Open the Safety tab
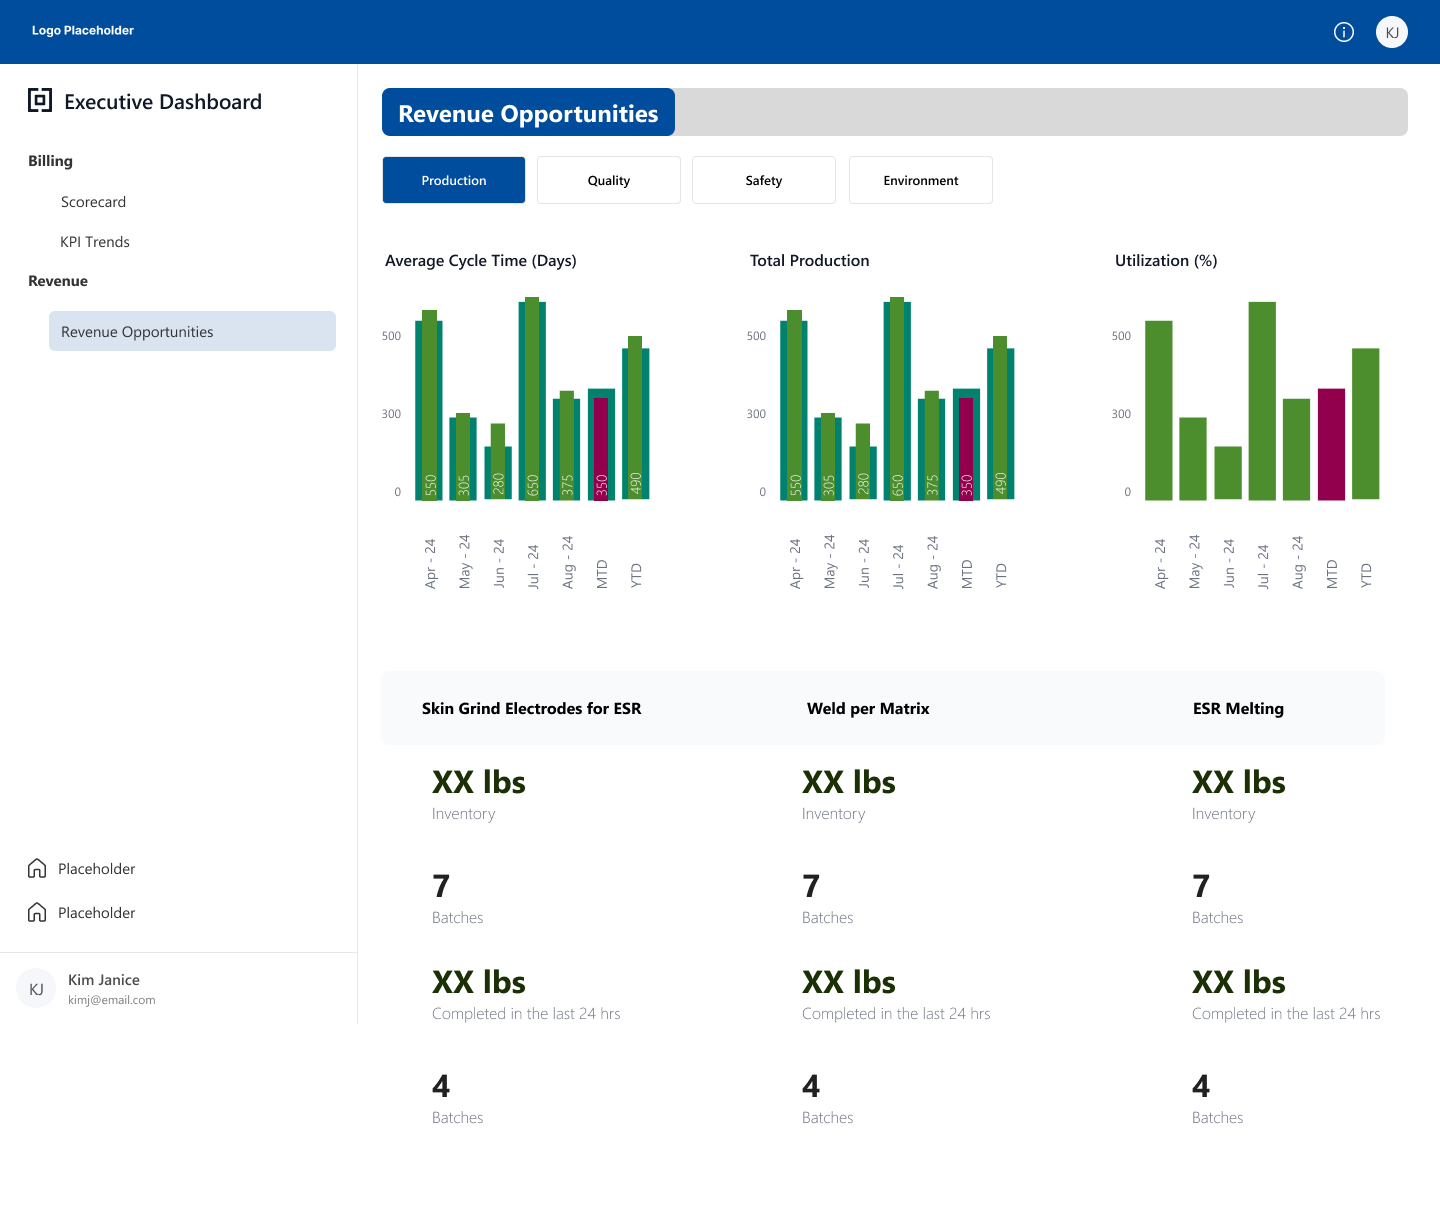Screen dimensions: 1440x1214 click(x=764, y=180)
